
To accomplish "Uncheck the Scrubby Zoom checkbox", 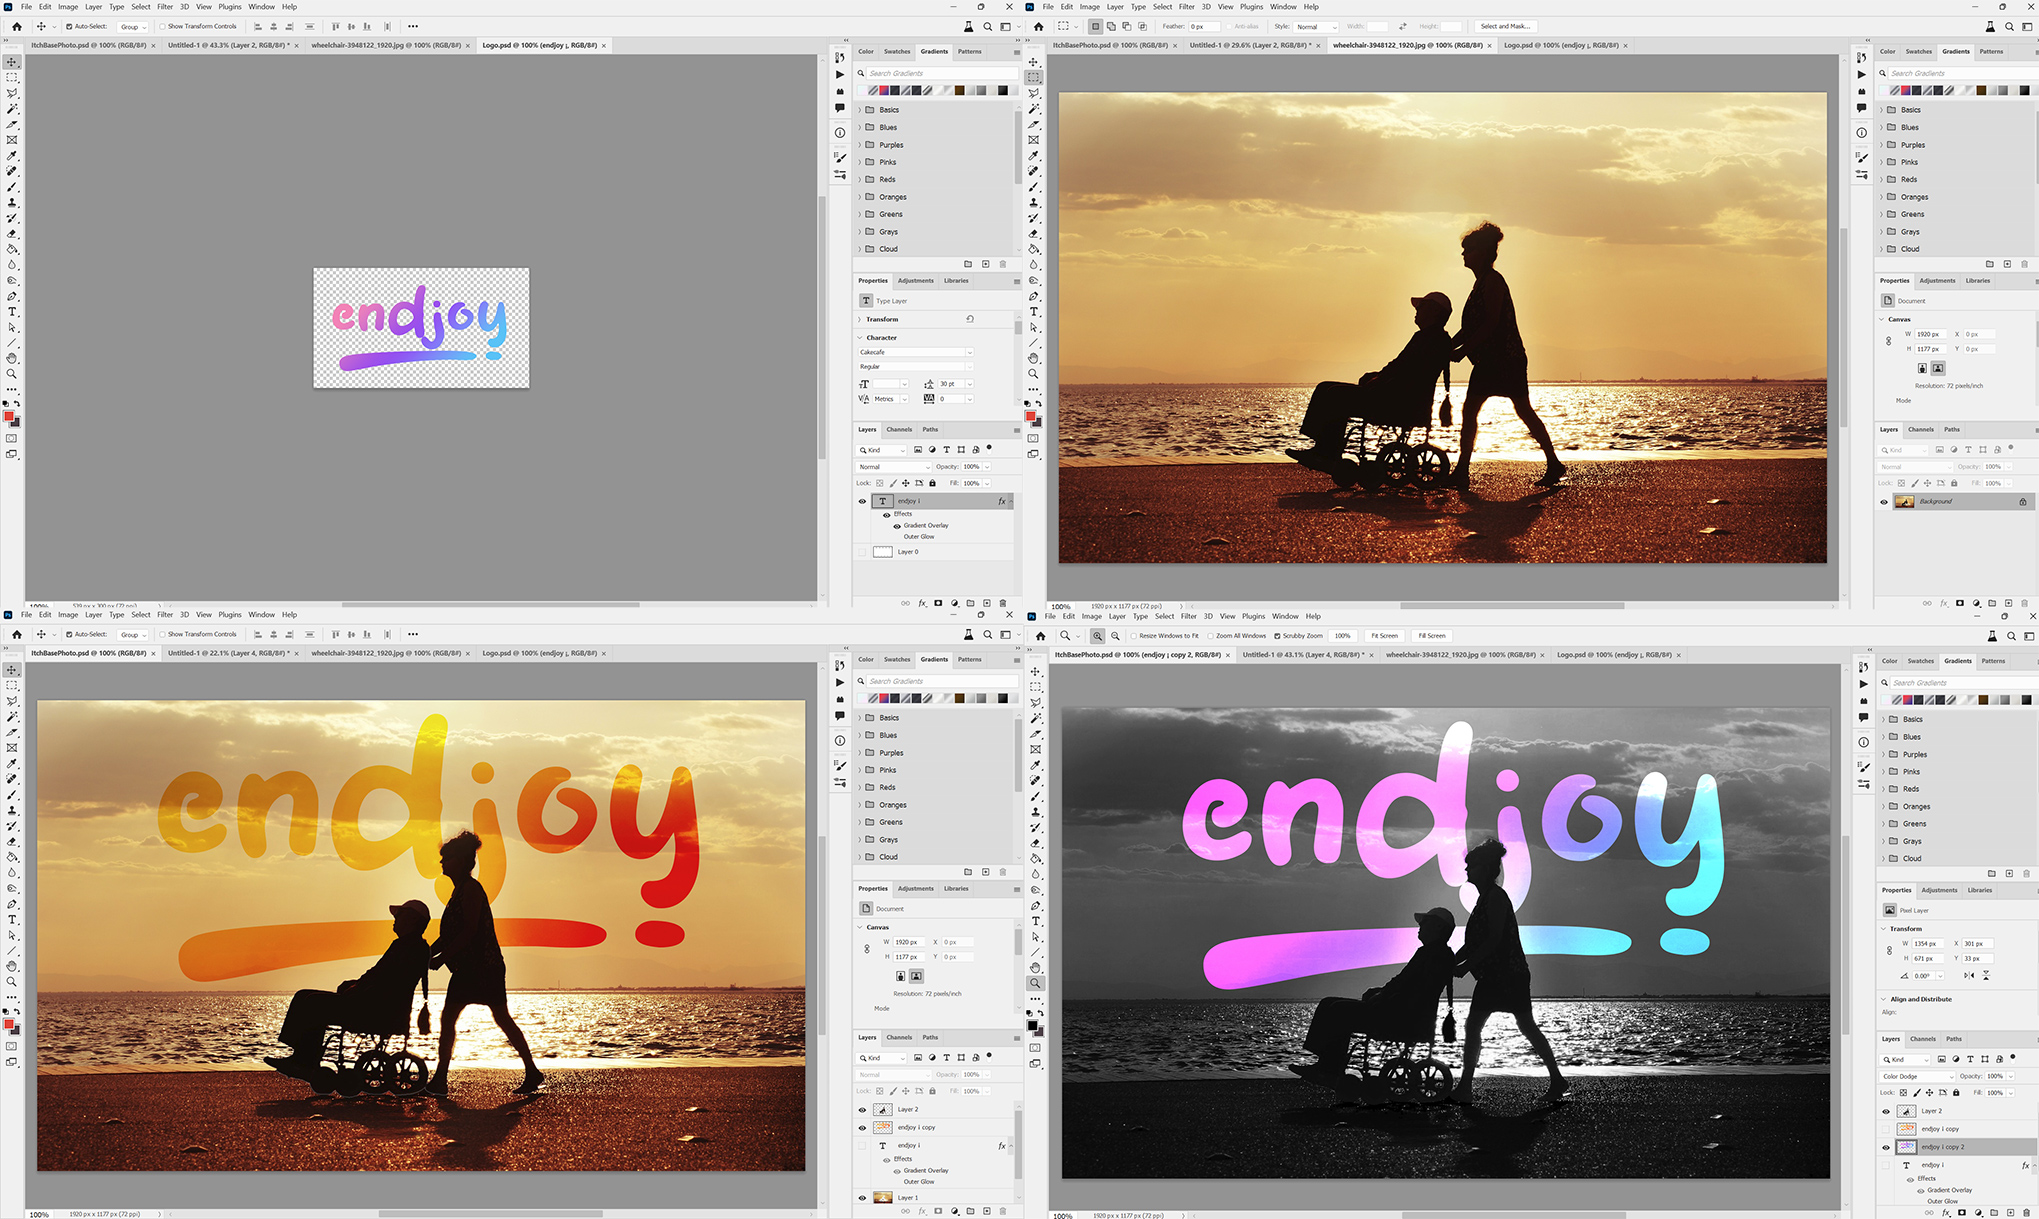I will 1277,636.
